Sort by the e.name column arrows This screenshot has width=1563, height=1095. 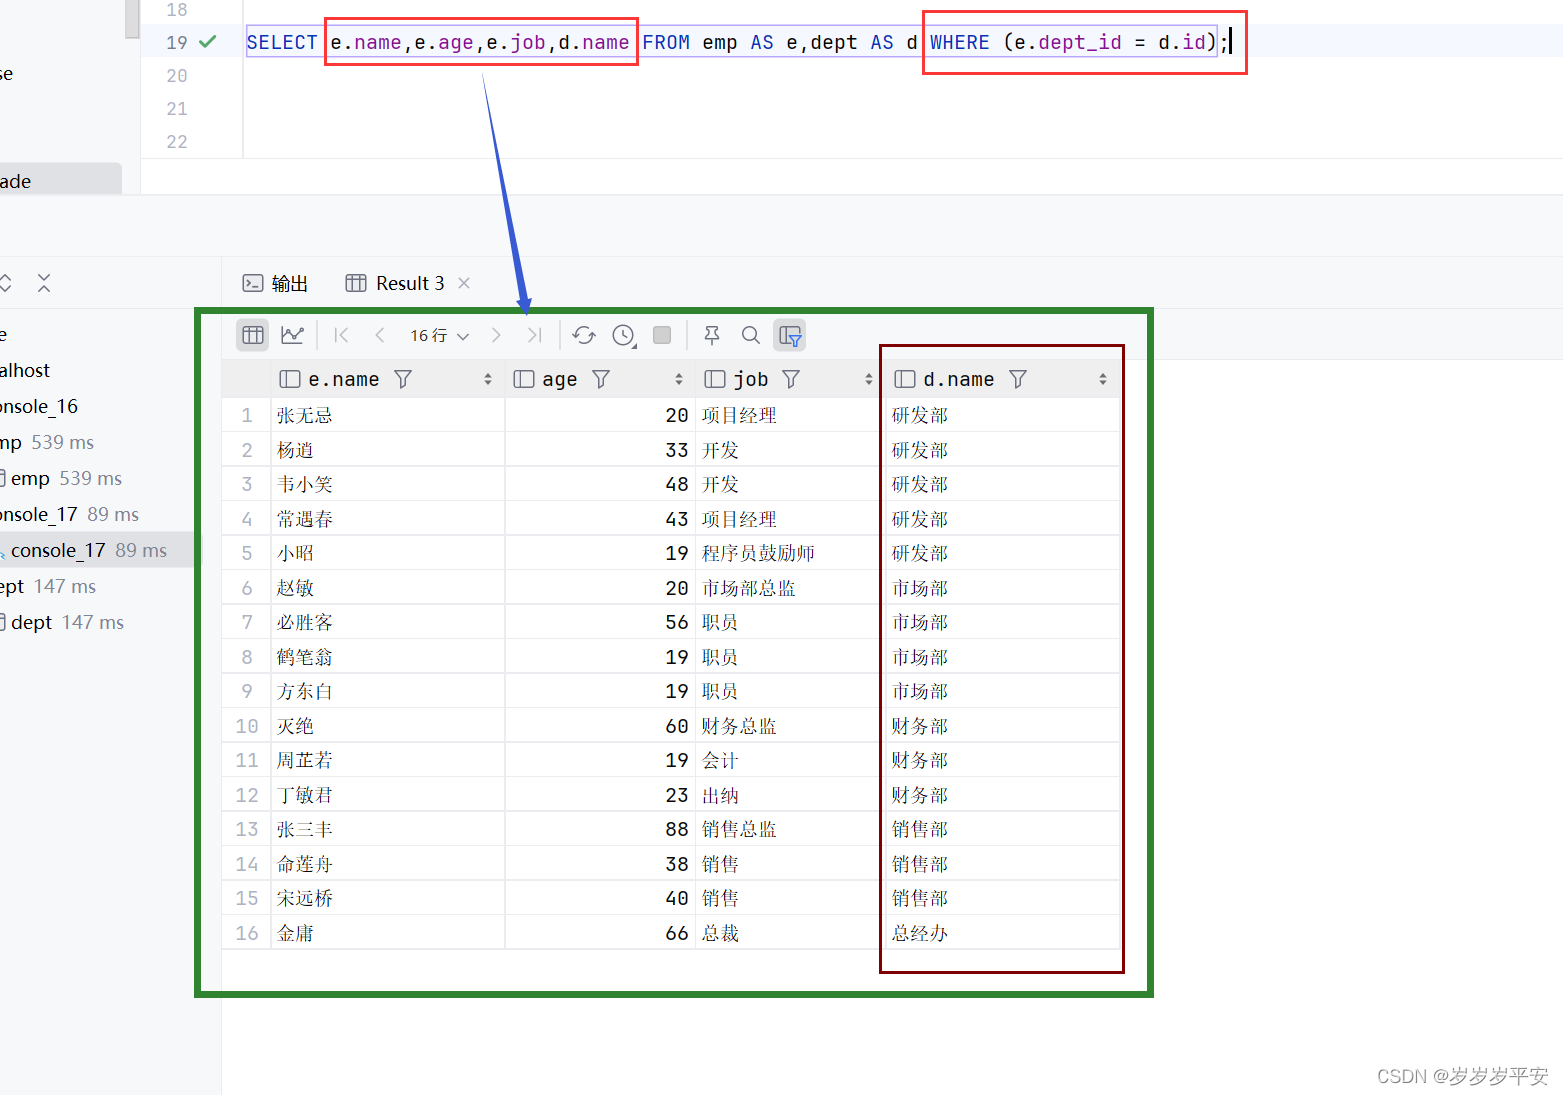(488, 379)
